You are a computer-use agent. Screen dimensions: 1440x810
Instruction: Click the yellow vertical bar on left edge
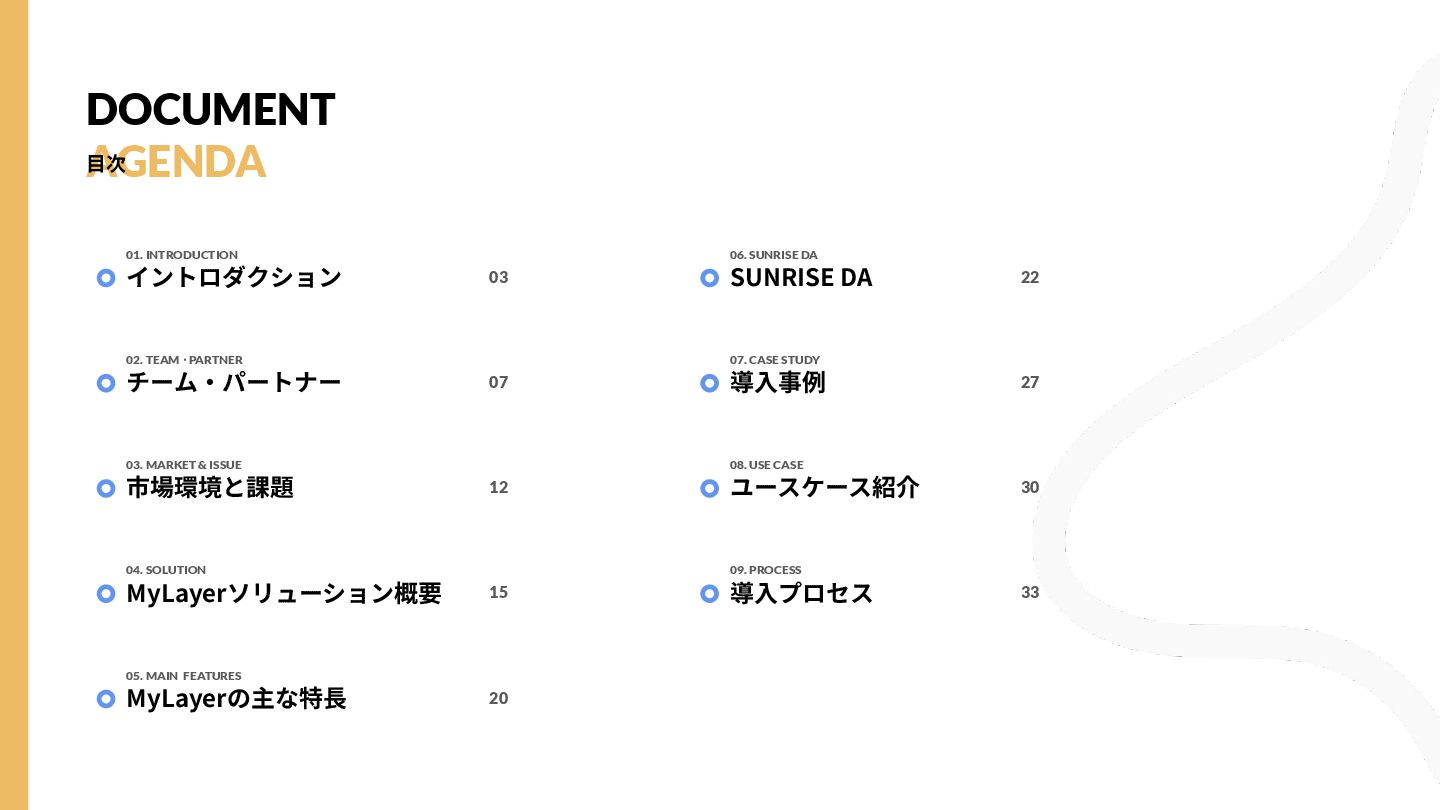(14, 405)
